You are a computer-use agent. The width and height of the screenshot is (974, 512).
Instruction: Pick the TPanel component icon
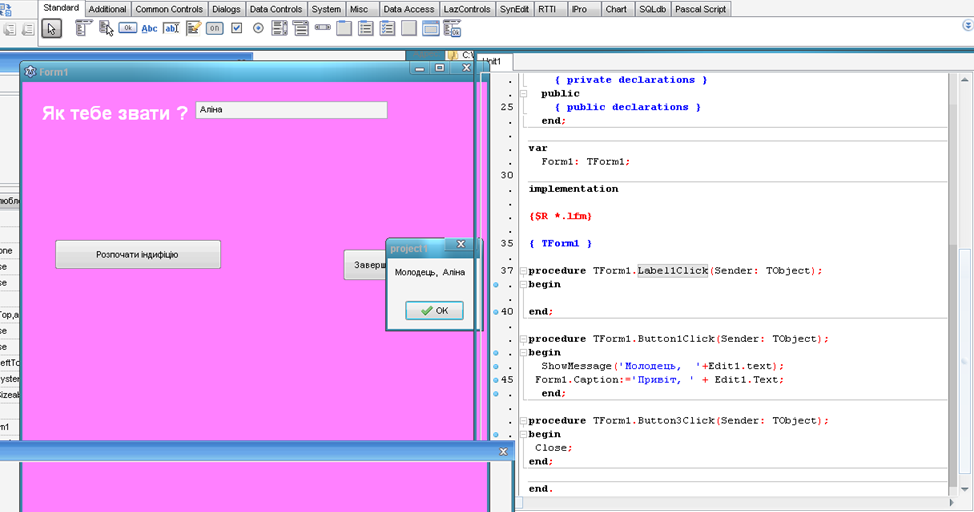[x=409, y=28]
